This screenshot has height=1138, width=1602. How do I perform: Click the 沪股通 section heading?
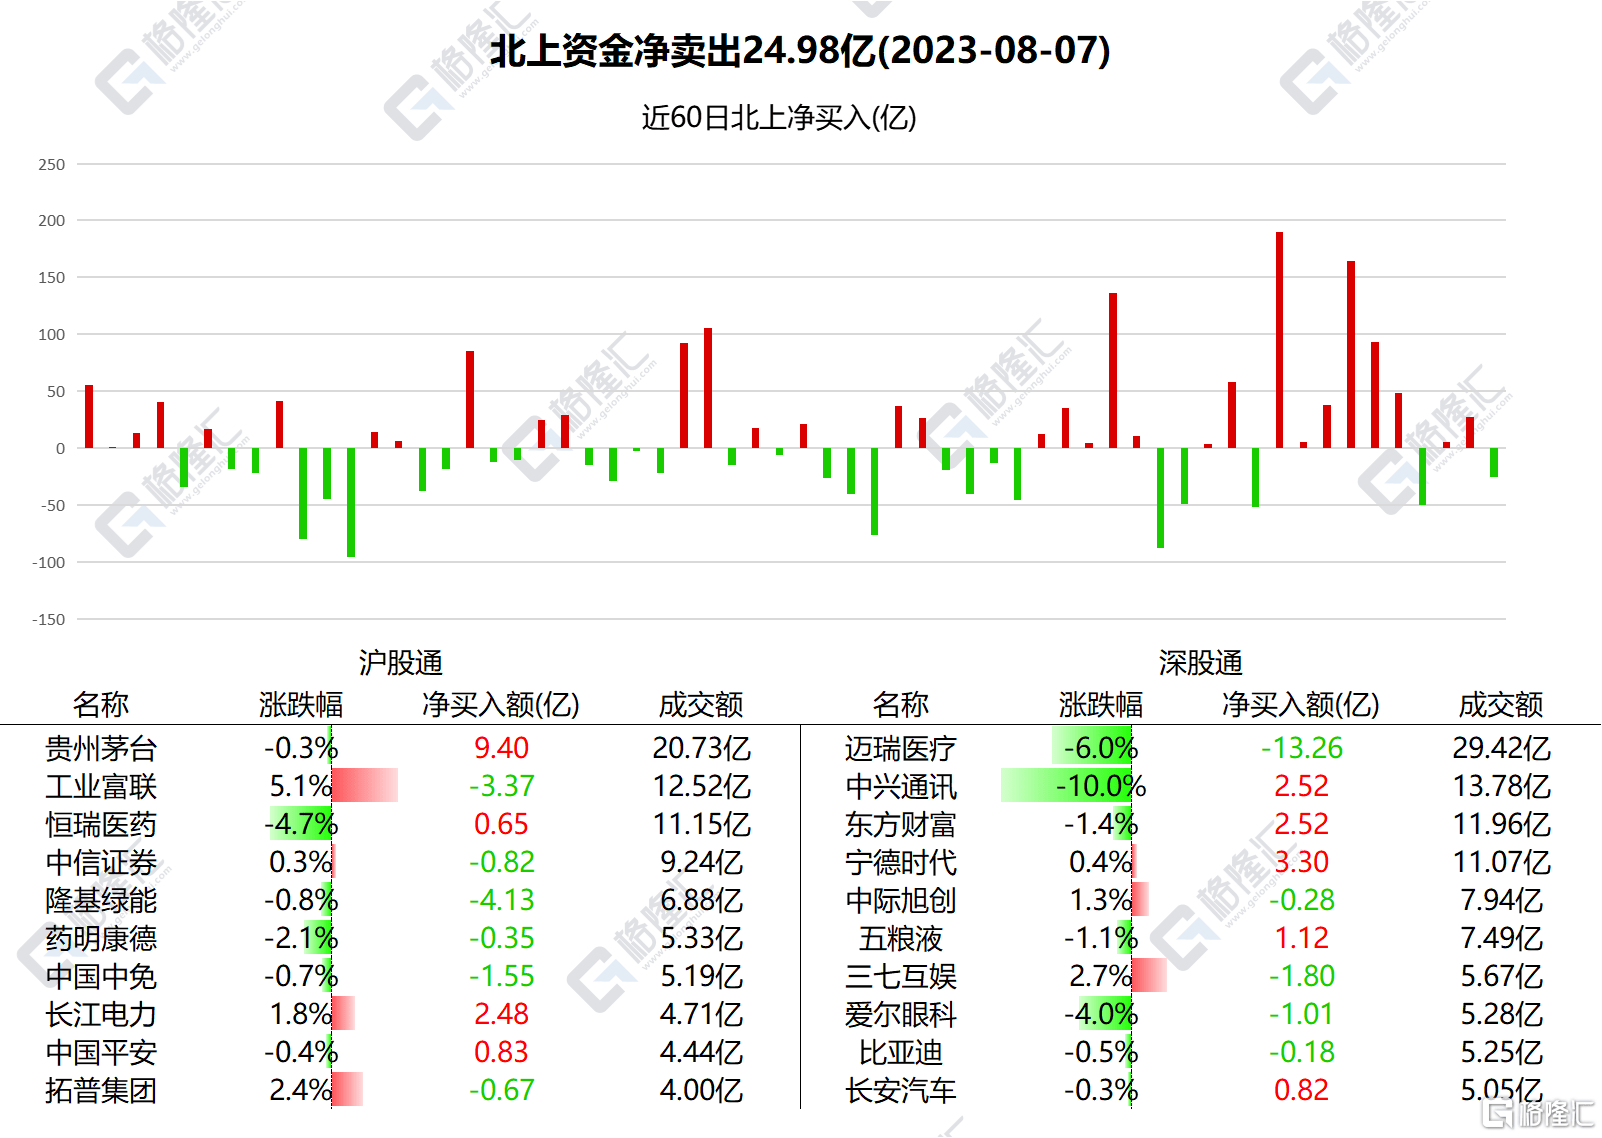pos(400,662)
